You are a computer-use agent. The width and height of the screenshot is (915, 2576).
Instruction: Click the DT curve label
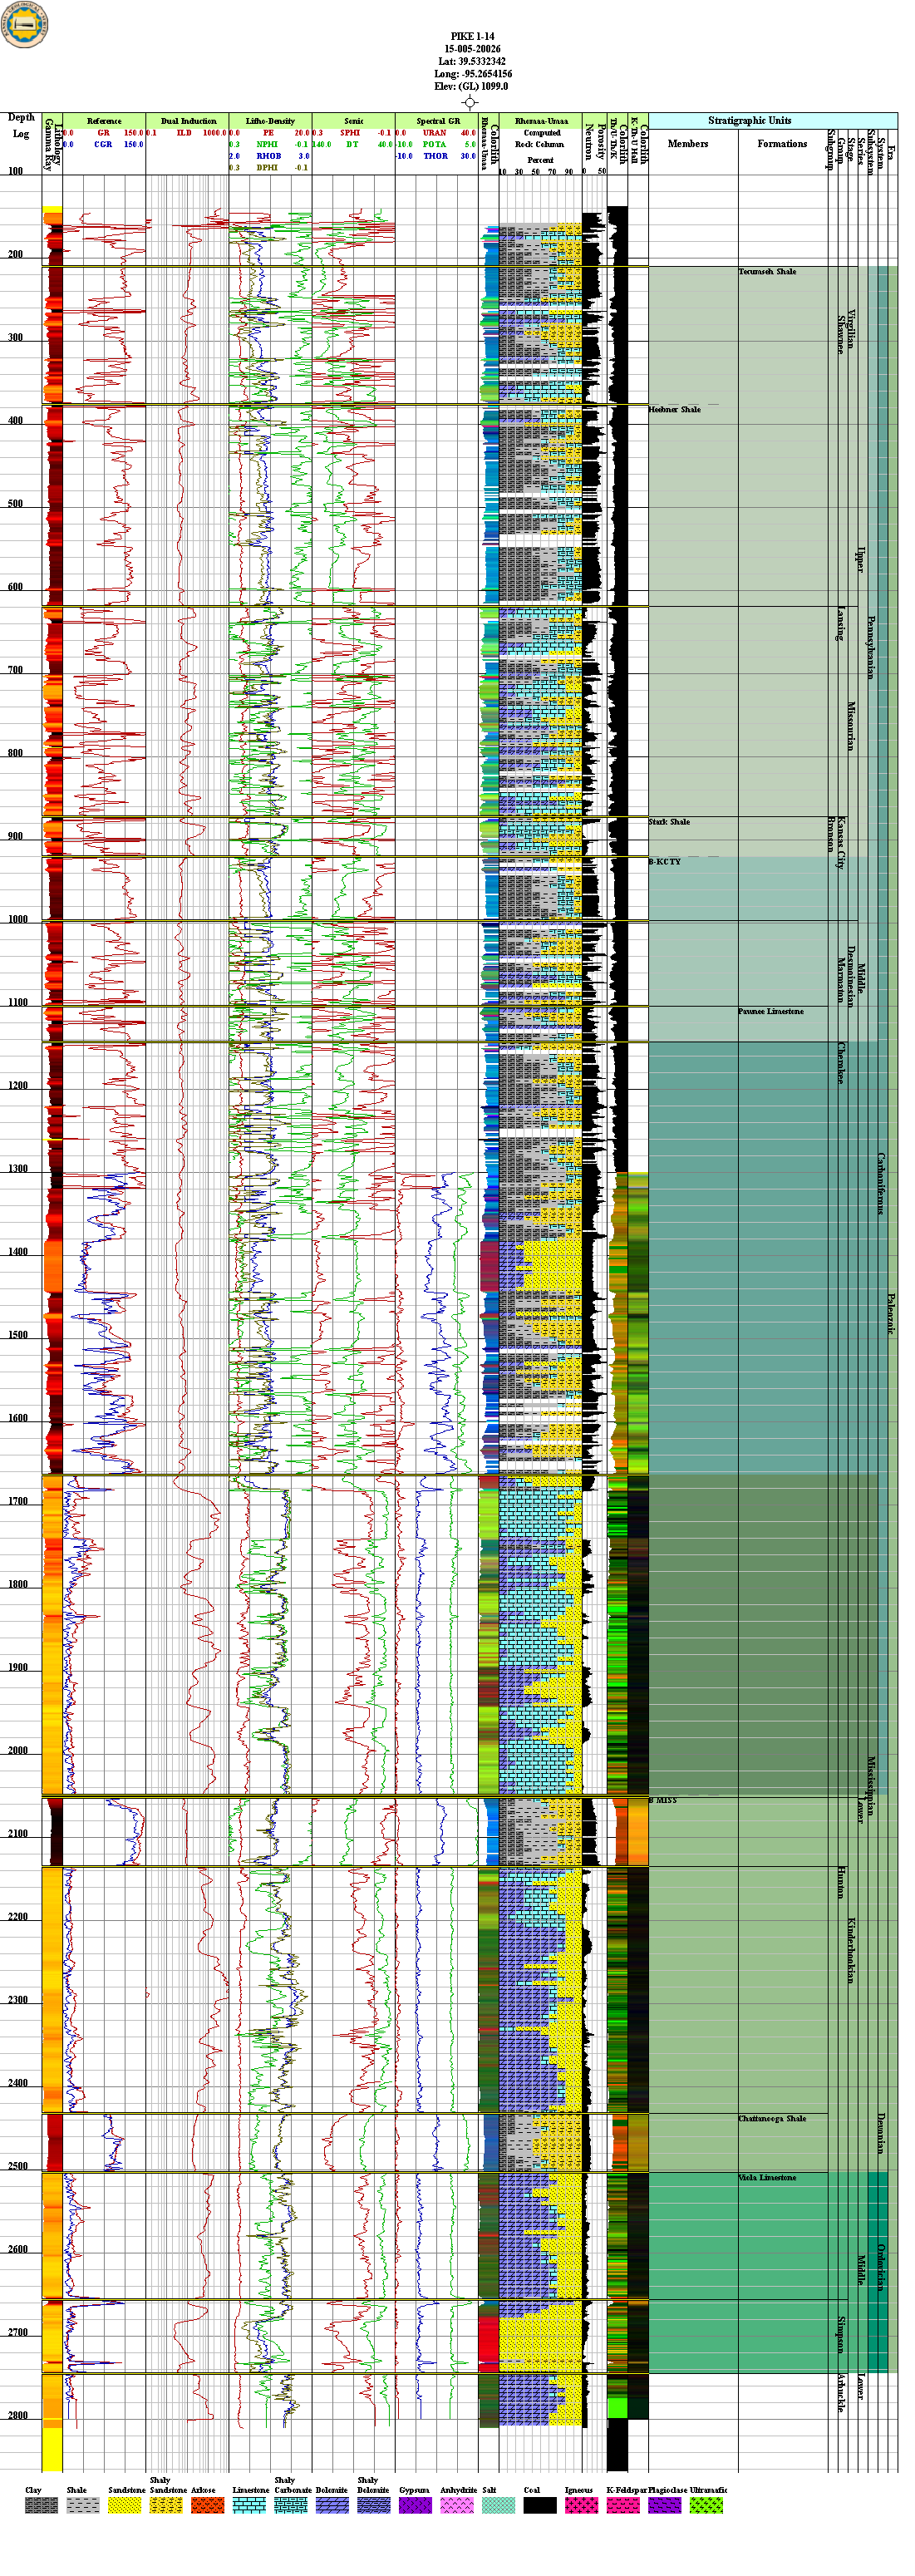pyautogui.click(x=352, y=145)
